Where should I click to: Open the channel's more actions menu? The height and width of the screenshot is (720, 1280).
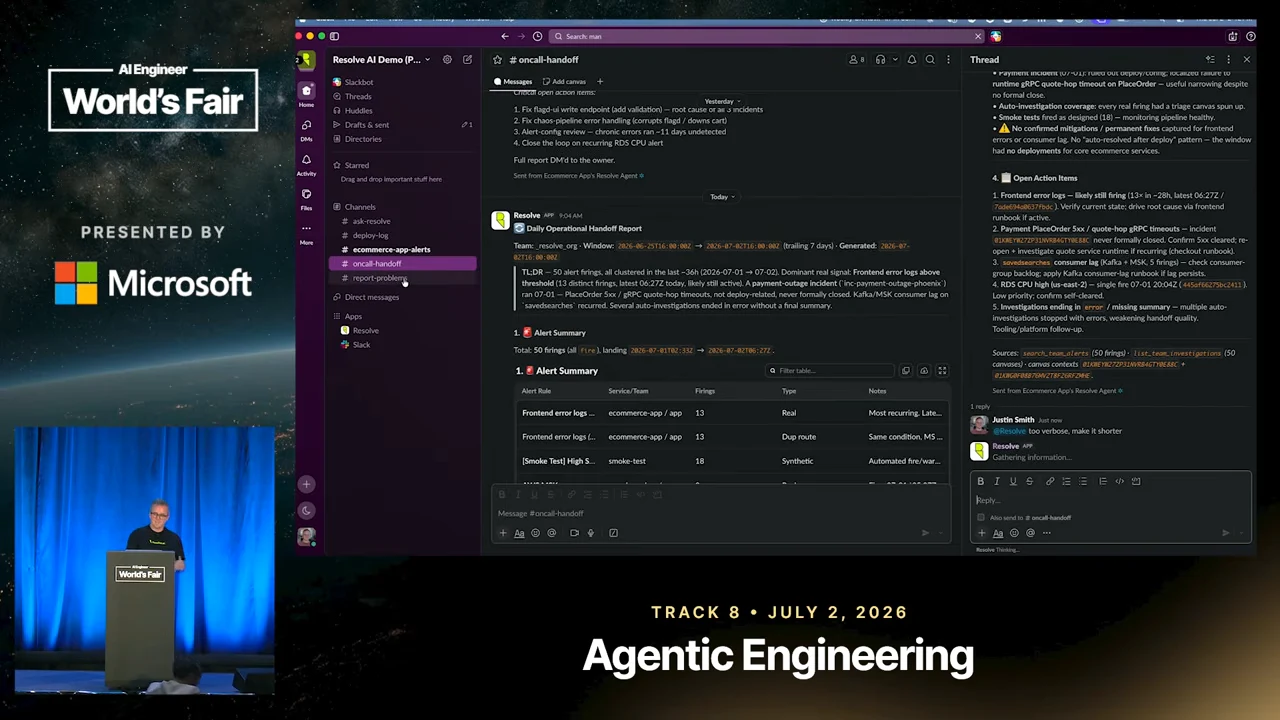(948, 60)
